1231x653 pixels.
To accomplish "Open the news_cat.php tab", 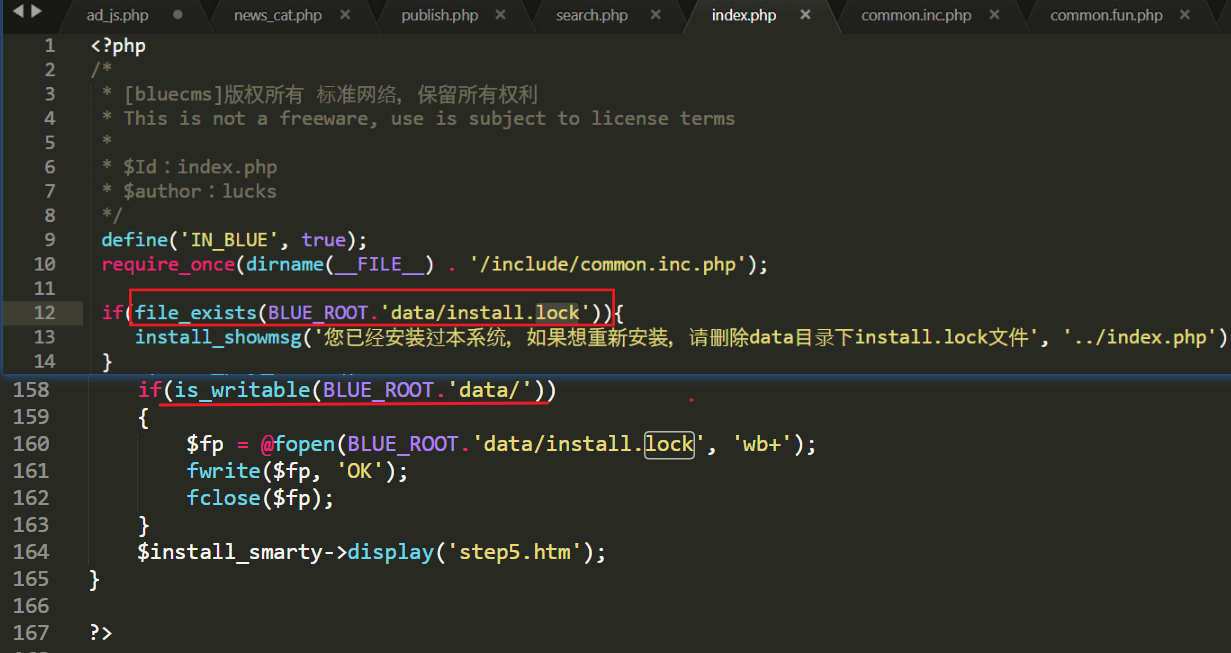I will point(277,15).
